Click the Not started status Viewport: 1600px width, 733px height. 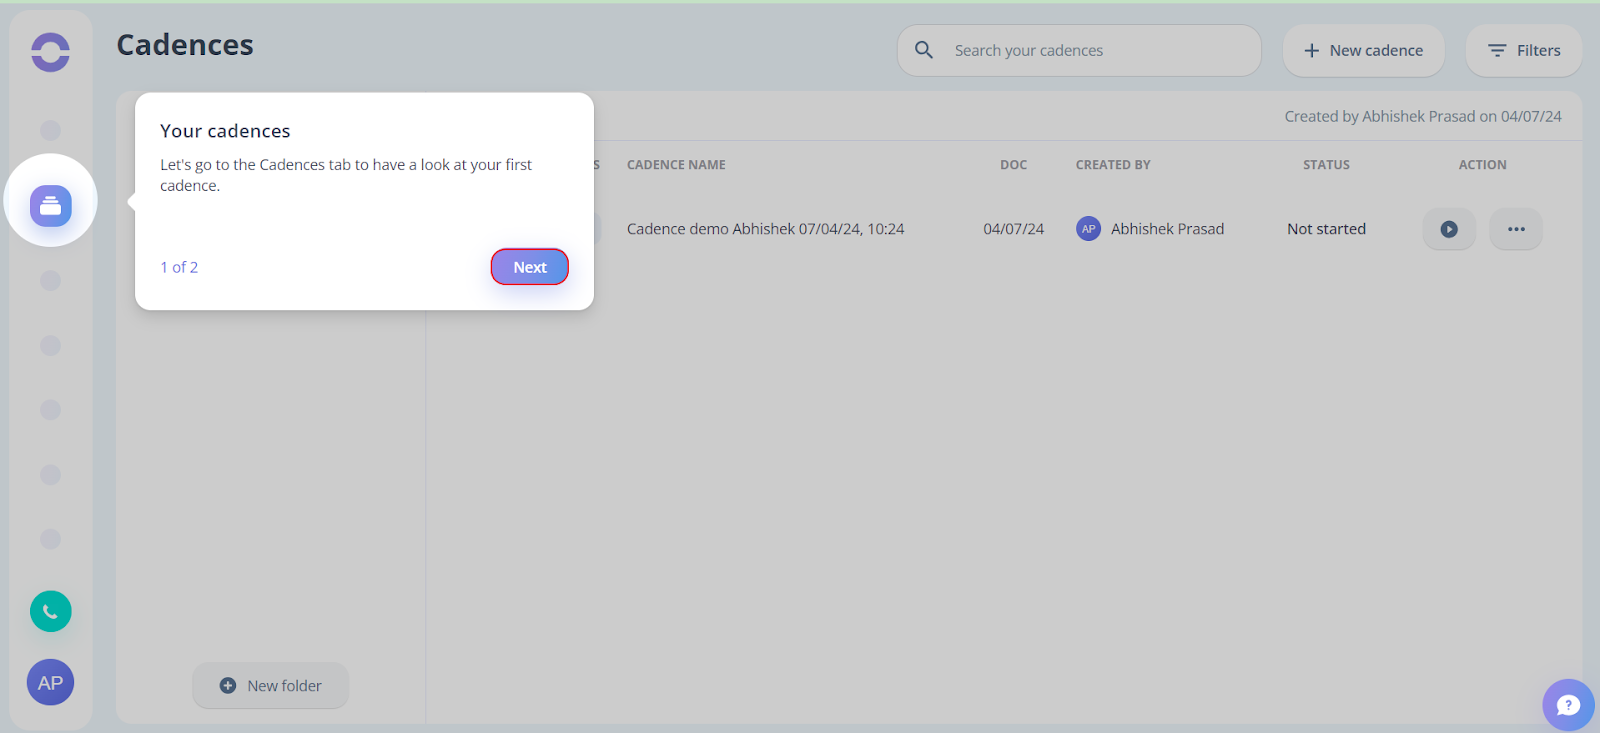[1326, 229]
